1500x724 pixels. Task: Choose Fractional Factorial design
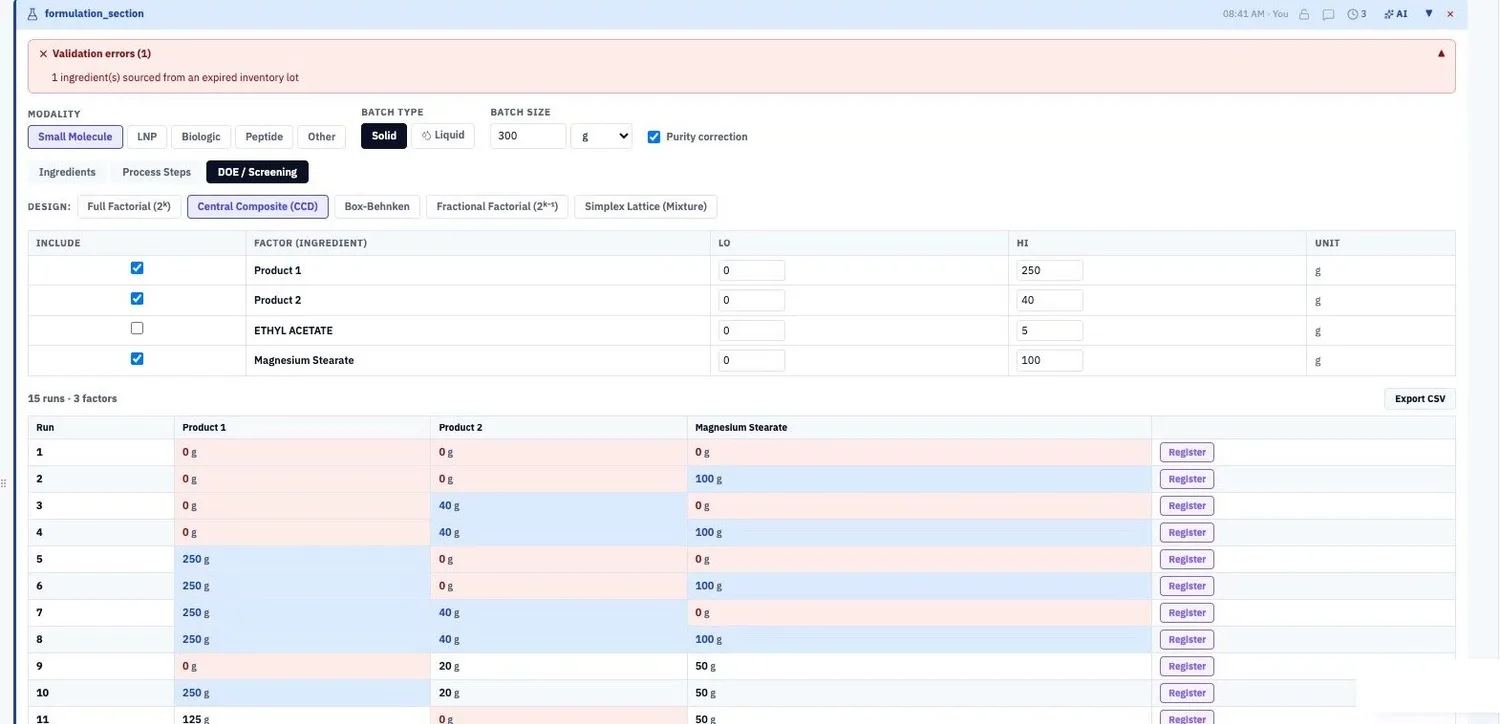pos(497,207)
